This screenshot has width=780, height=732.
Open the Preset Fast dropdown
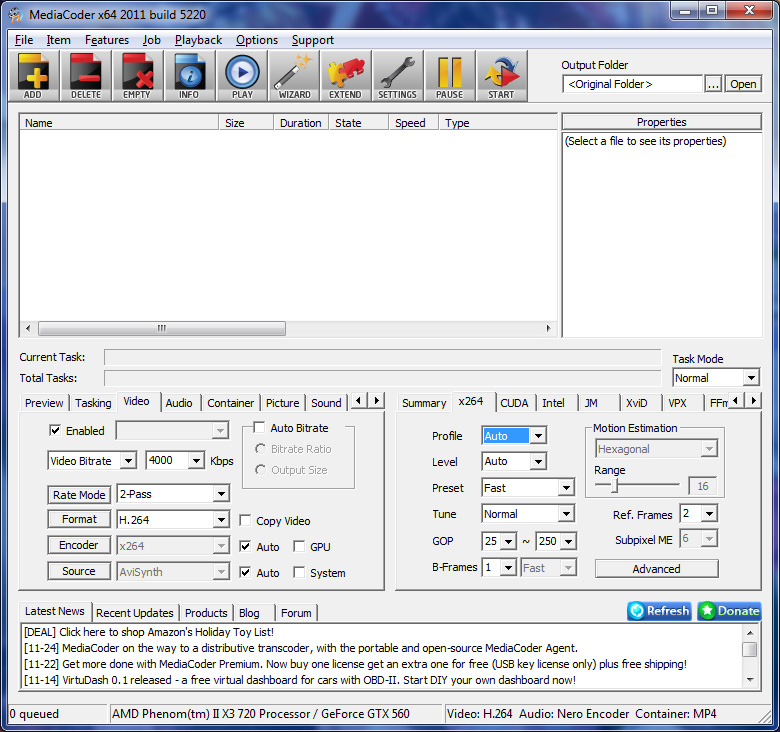pos(566,488)
